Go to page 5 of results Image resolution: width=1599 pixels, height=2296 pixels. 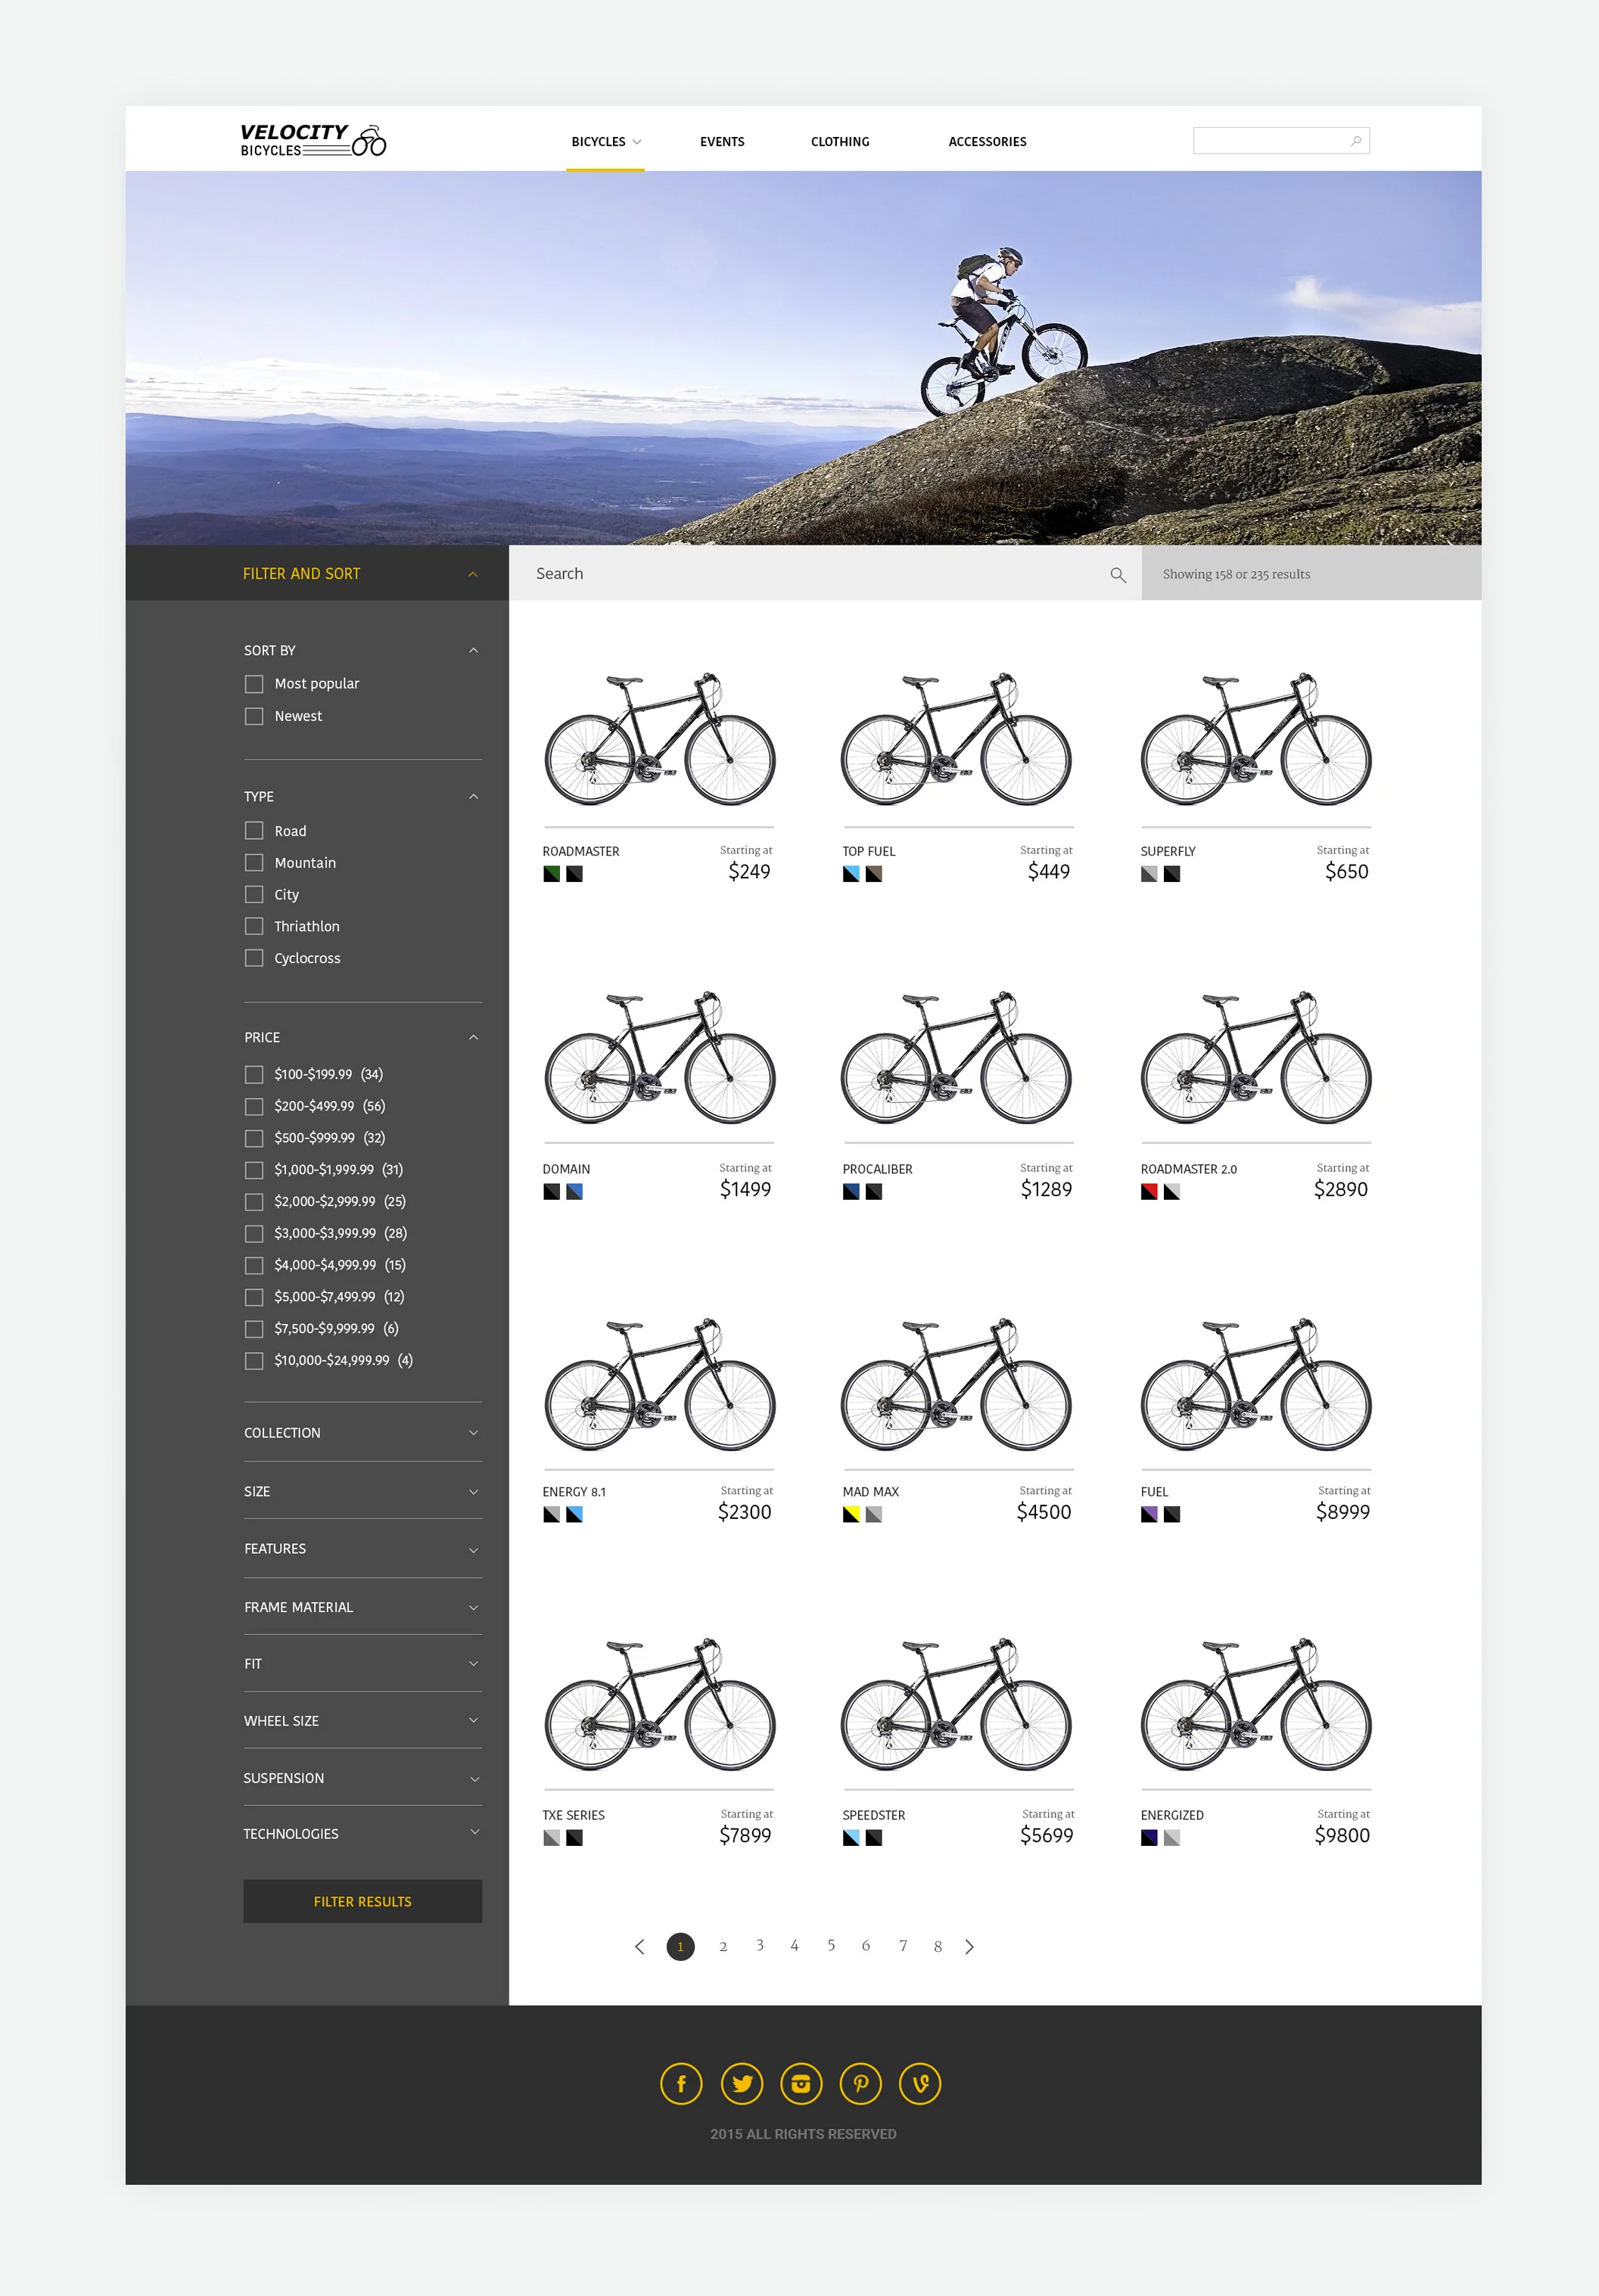(x=831, y=1945)
